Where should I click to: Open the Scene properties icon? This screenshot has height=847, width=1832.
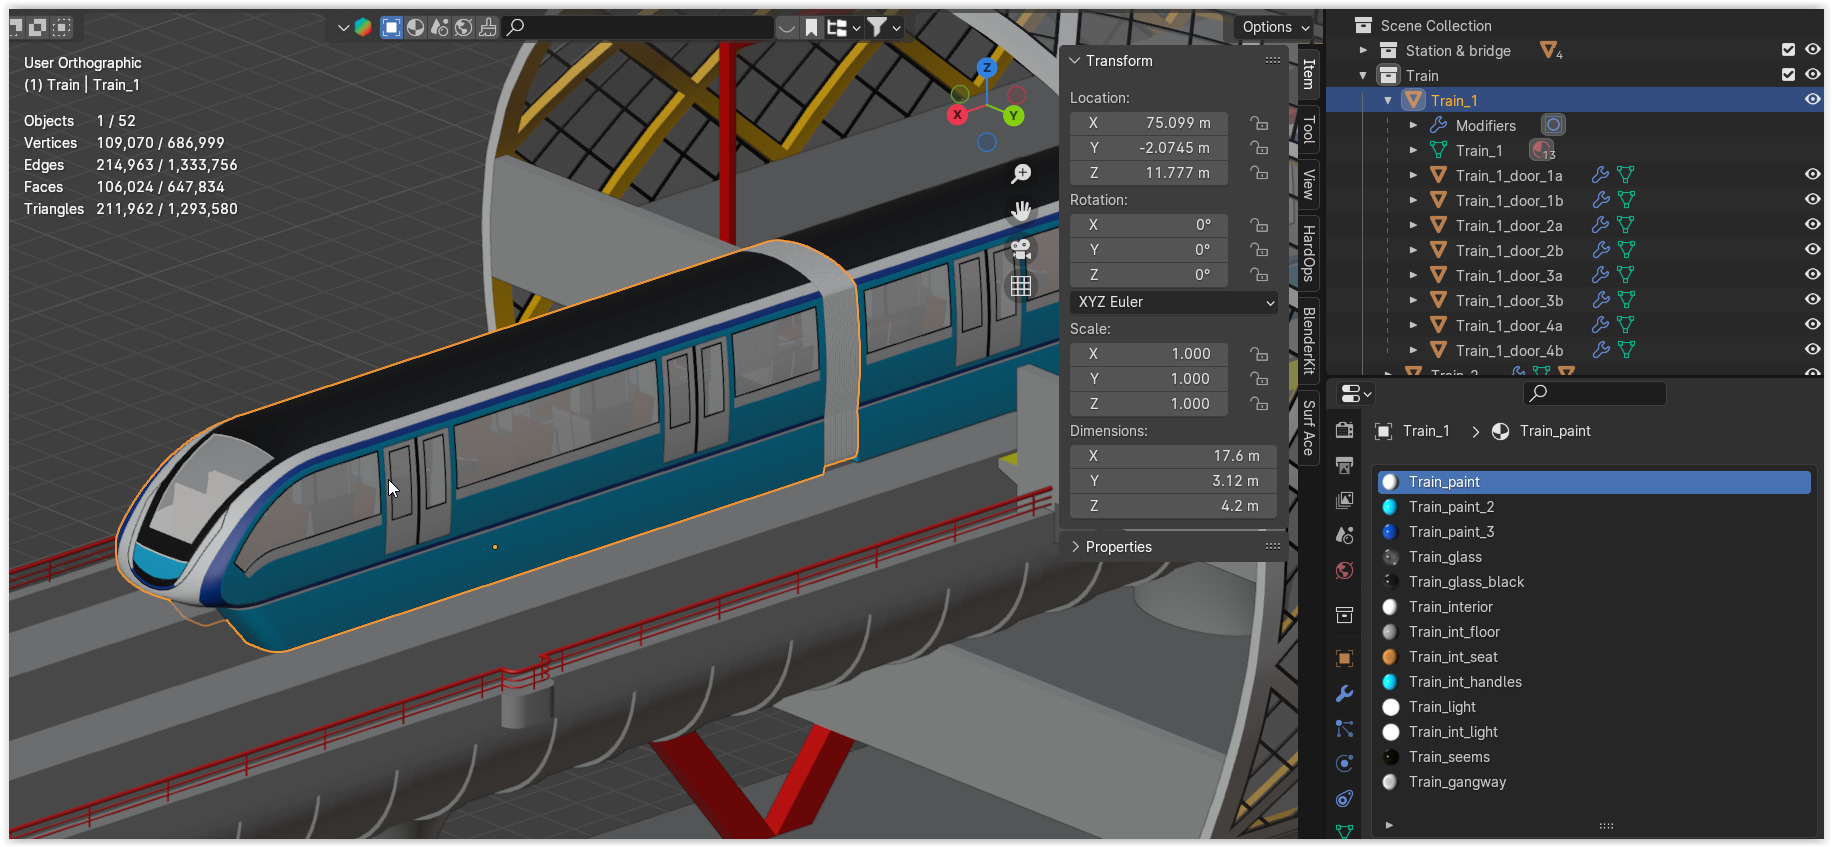point(1345,535)
